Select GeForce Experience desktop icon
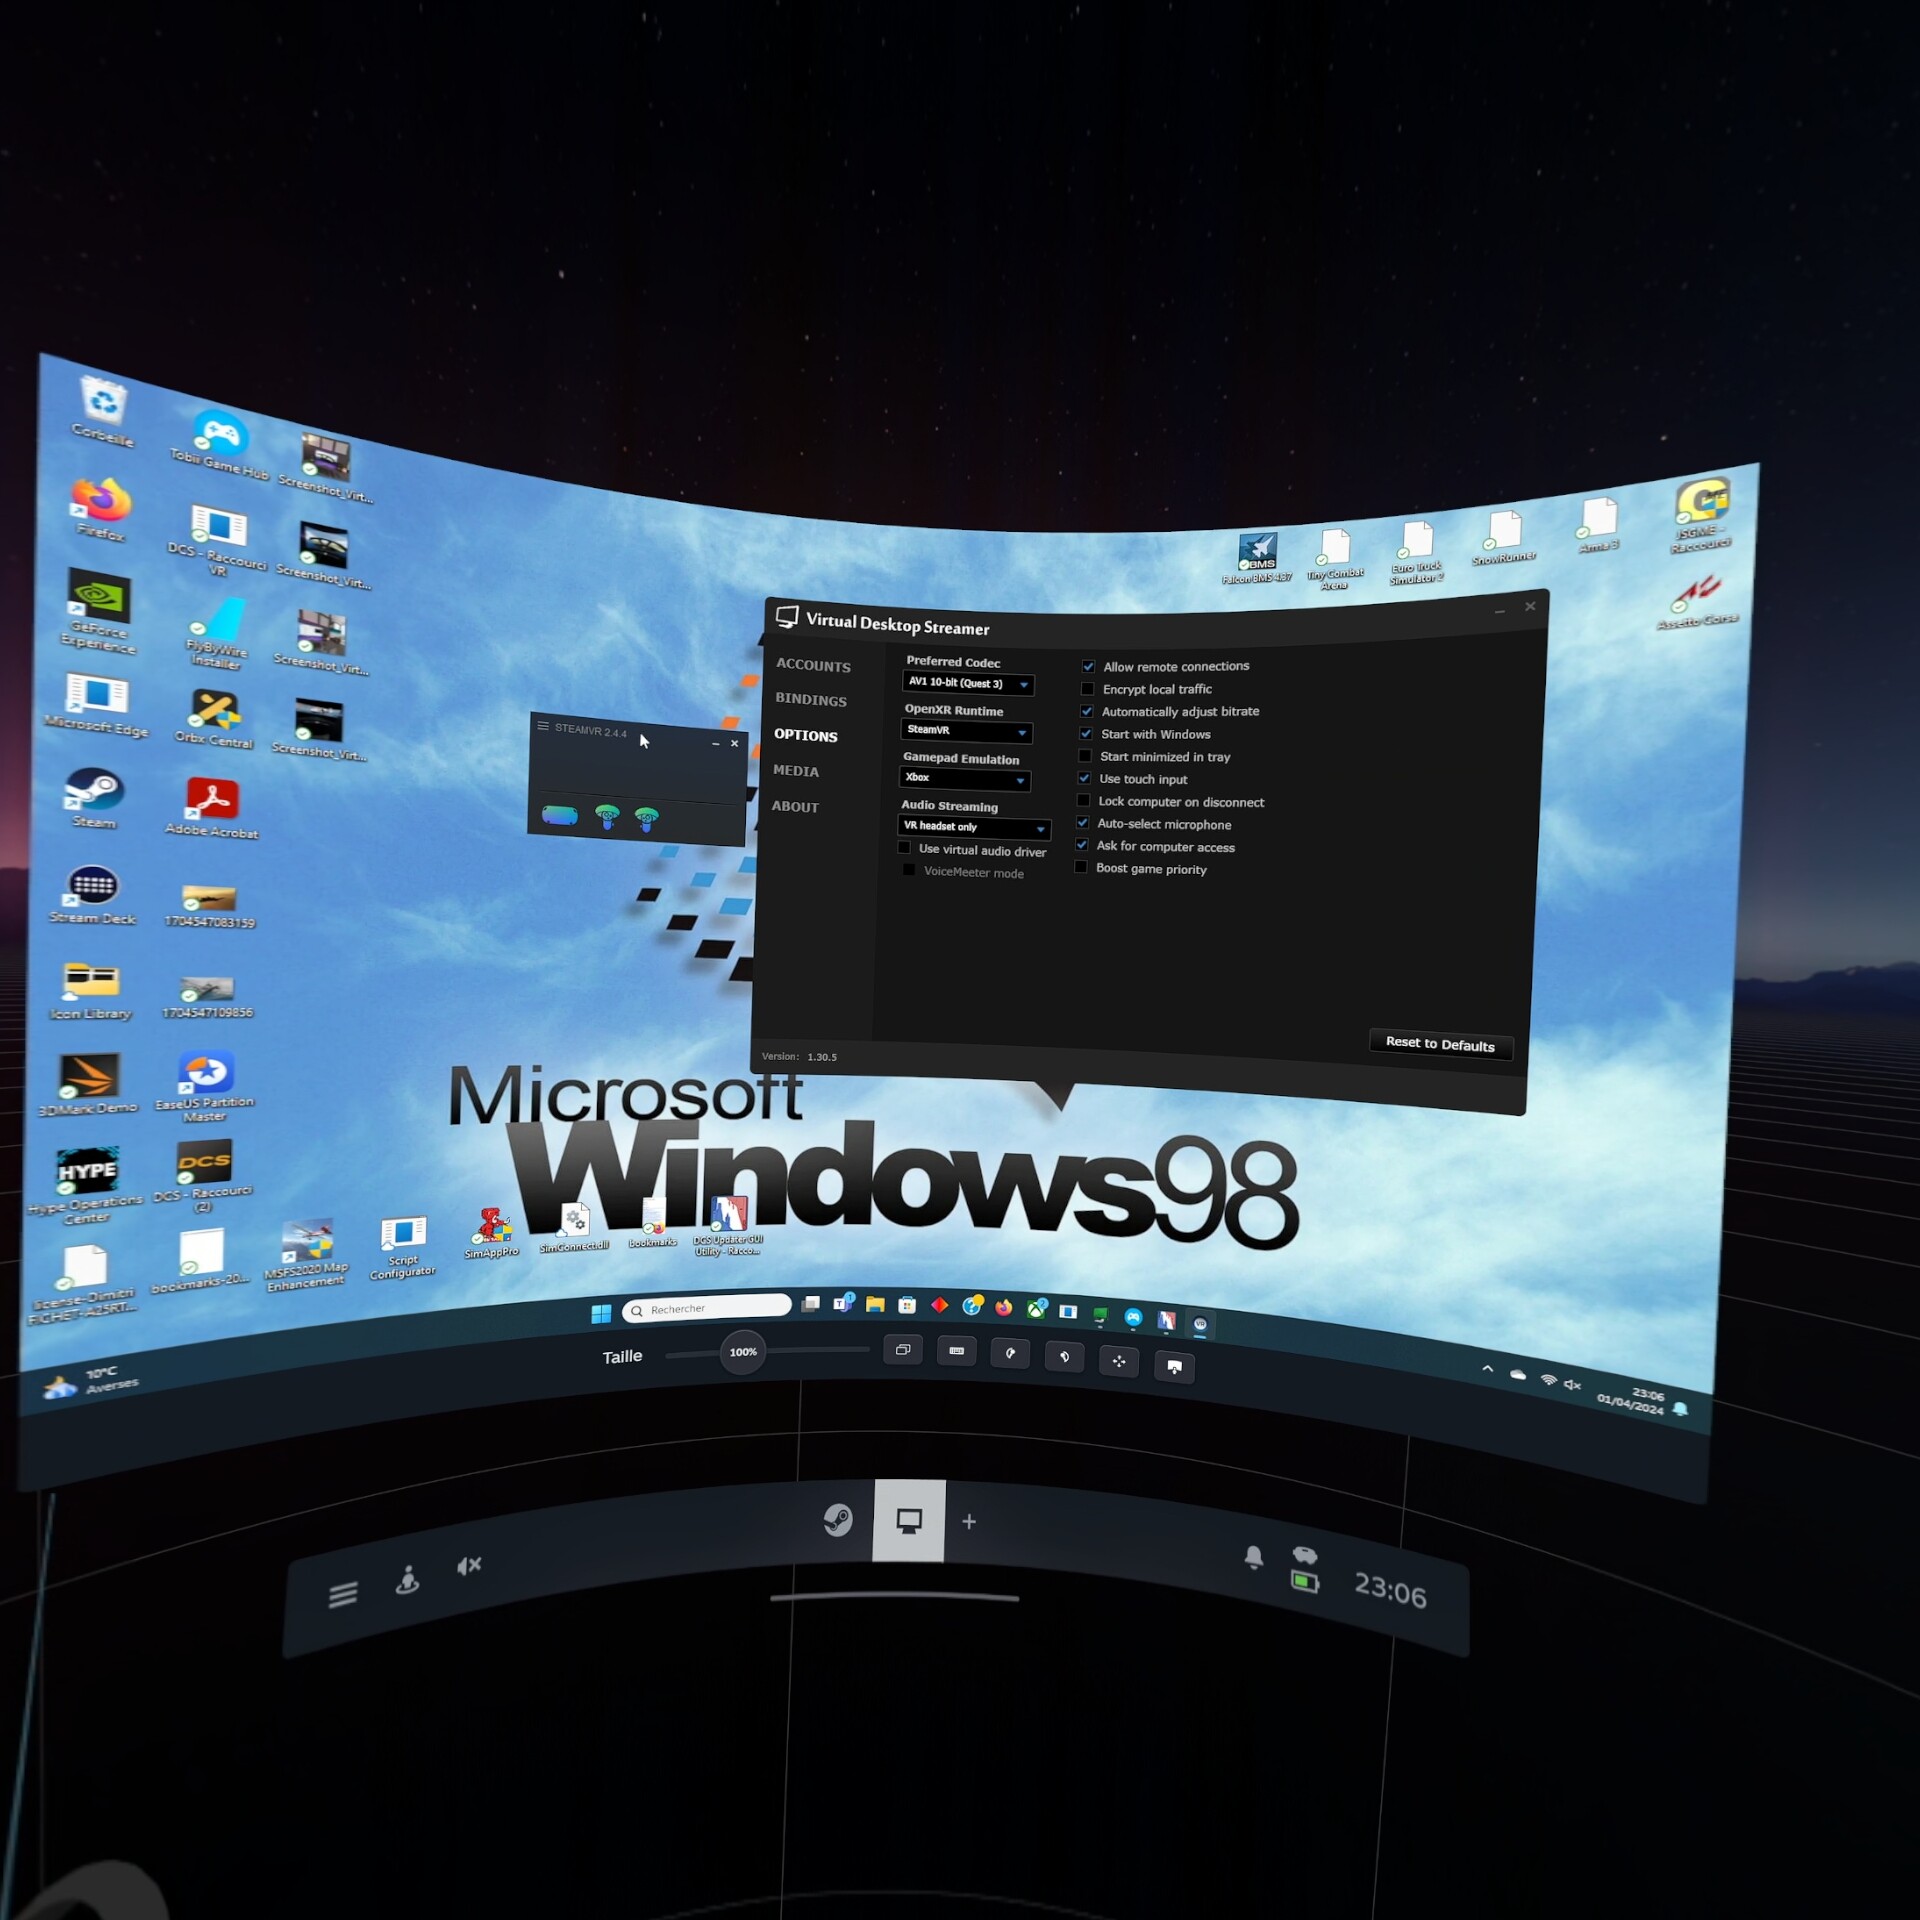 coord(98,611)
